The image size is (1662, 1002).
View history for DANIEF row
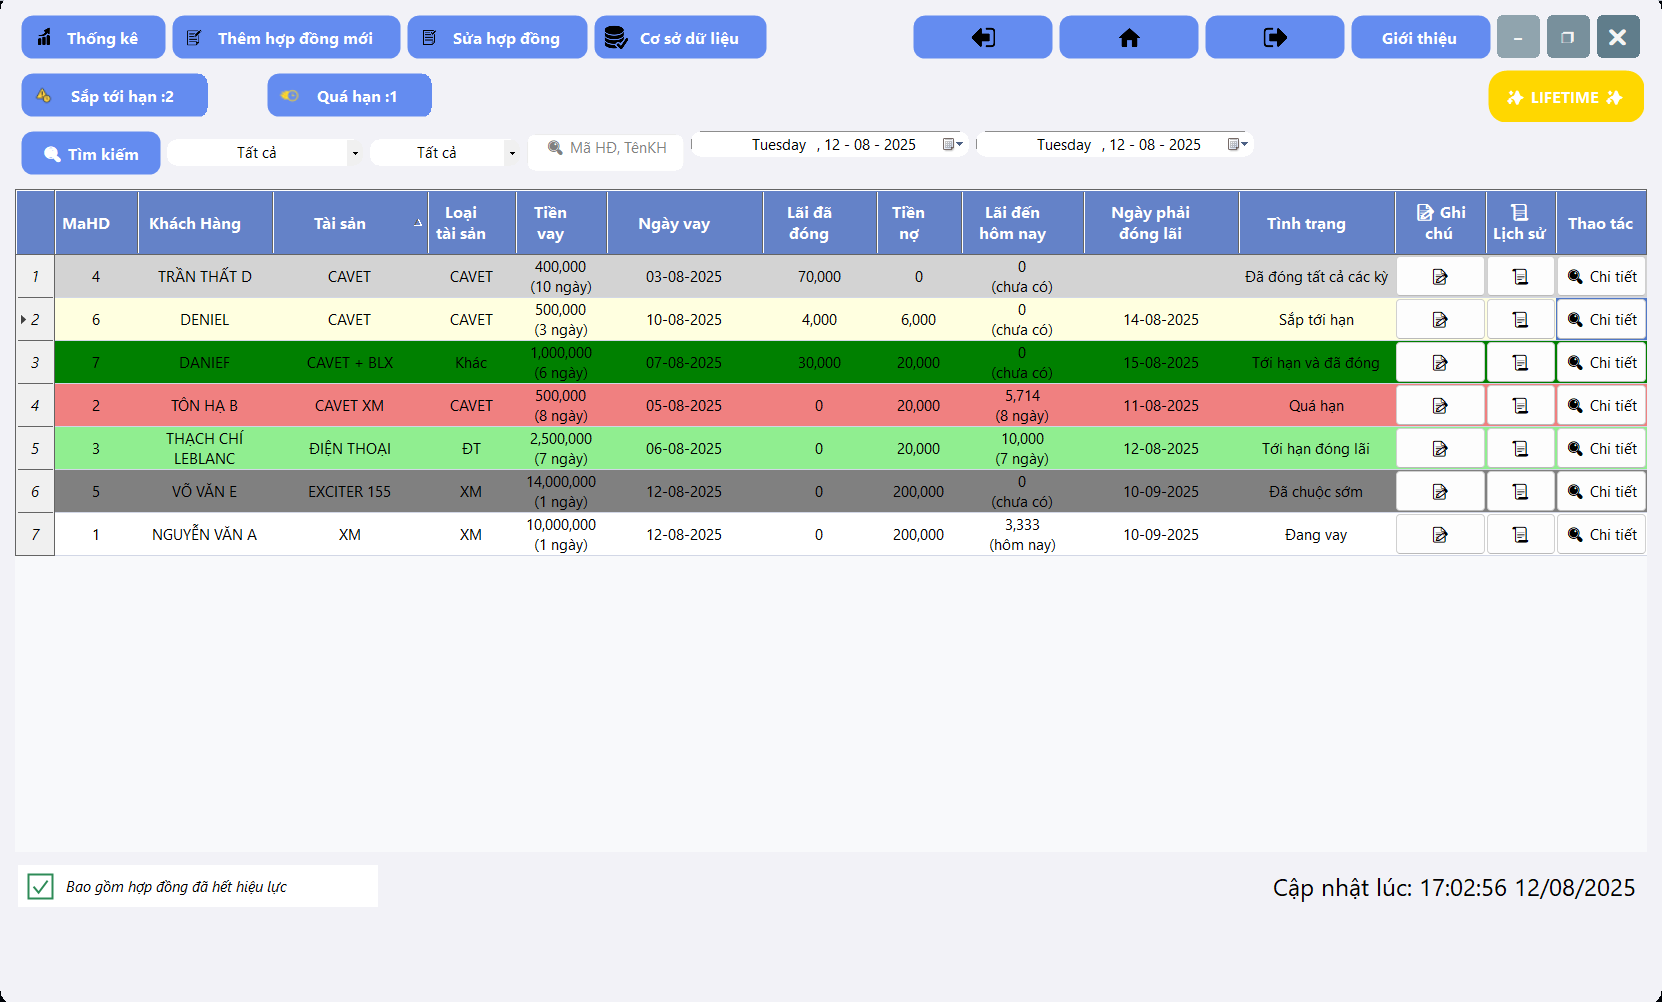1521,363
